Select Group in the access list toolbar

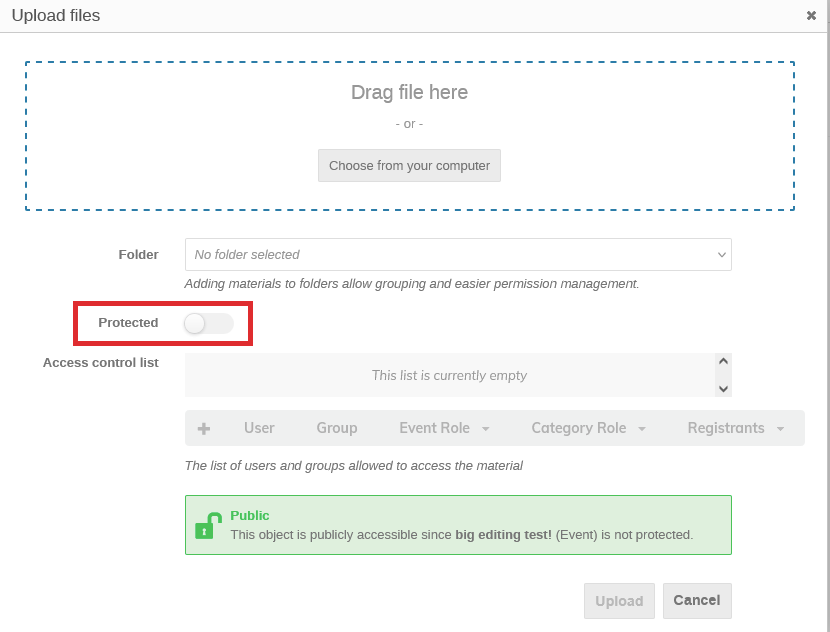337,428
